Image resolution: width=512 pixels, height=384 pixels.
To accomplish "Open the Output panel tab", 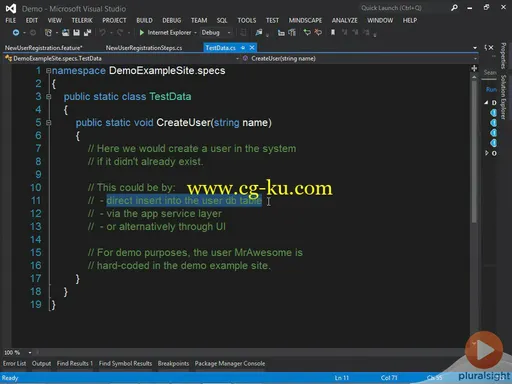I will click(x=41, y=363).
